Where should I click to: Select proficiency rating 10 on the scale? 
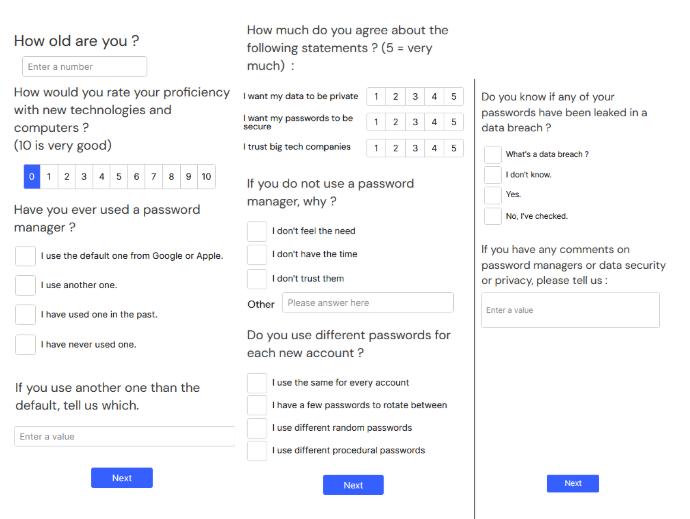pos(206,177)
